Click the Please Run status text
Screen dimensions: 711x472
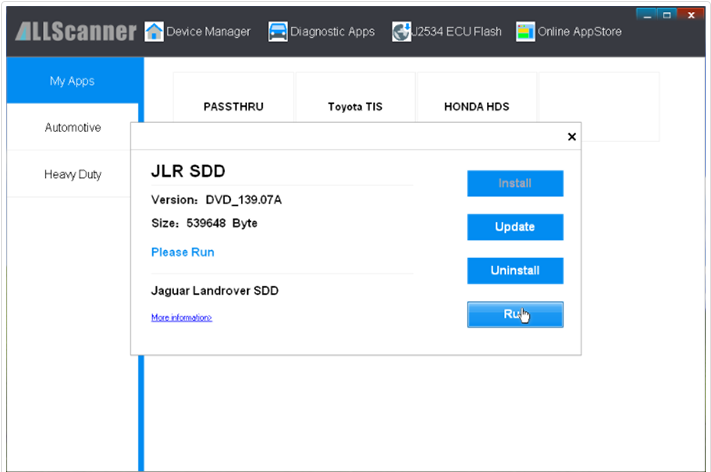183,252
